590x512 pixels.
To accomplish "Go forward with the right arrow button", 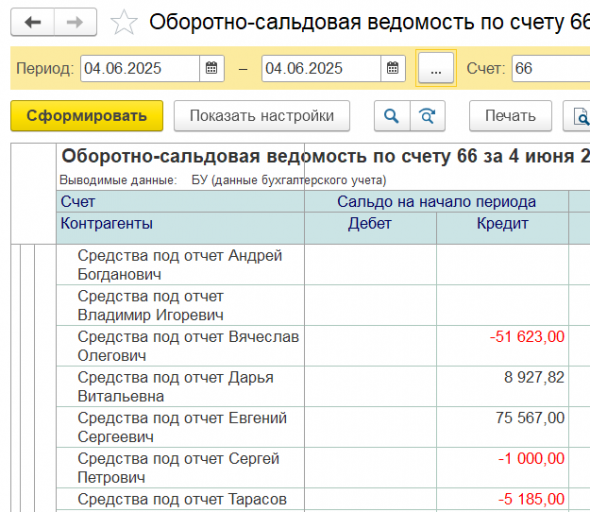I will pyautogui.click(x=75, y=23).
